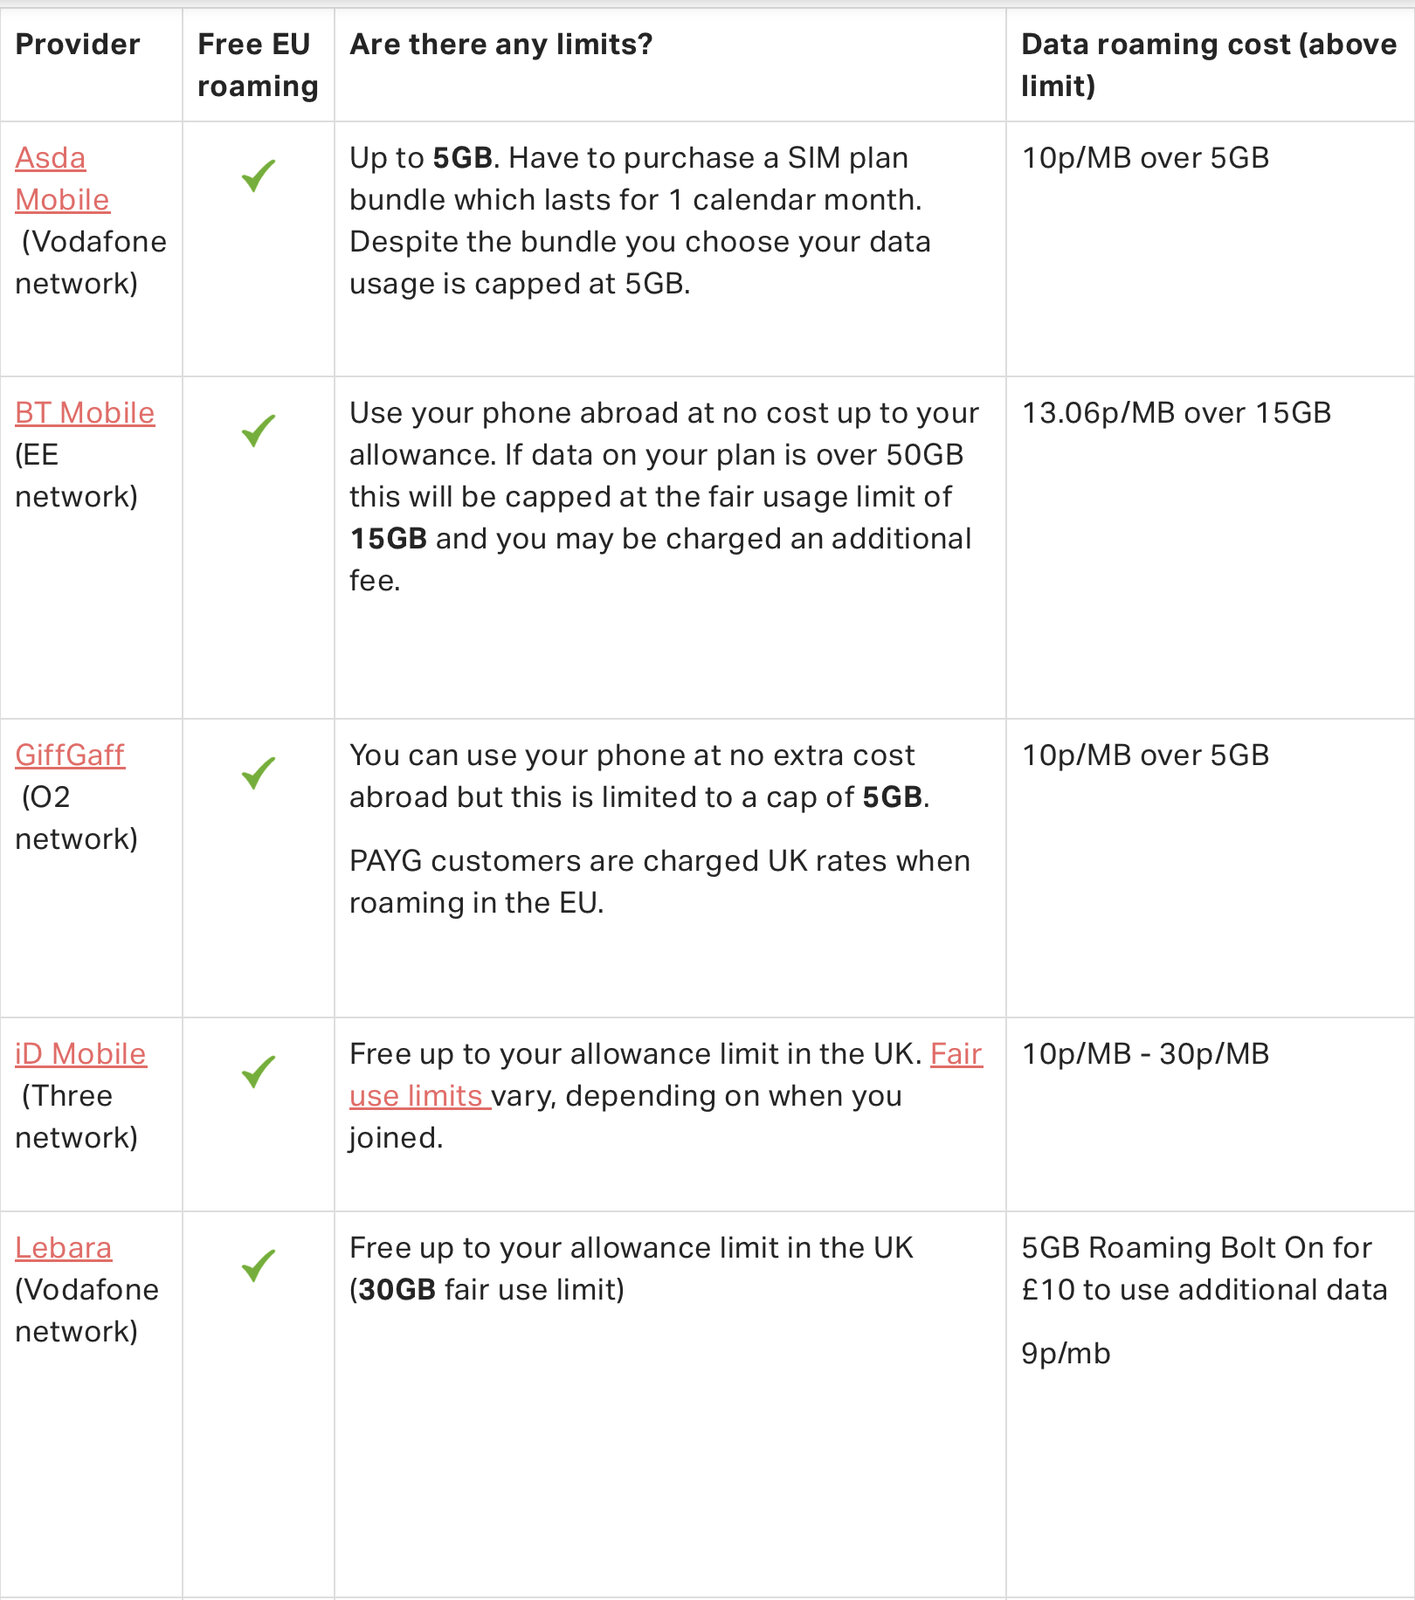Viewport: 1415px width, 1600px height.
Task: Click the 'Free EU roaming' column header
Action: 257,65
